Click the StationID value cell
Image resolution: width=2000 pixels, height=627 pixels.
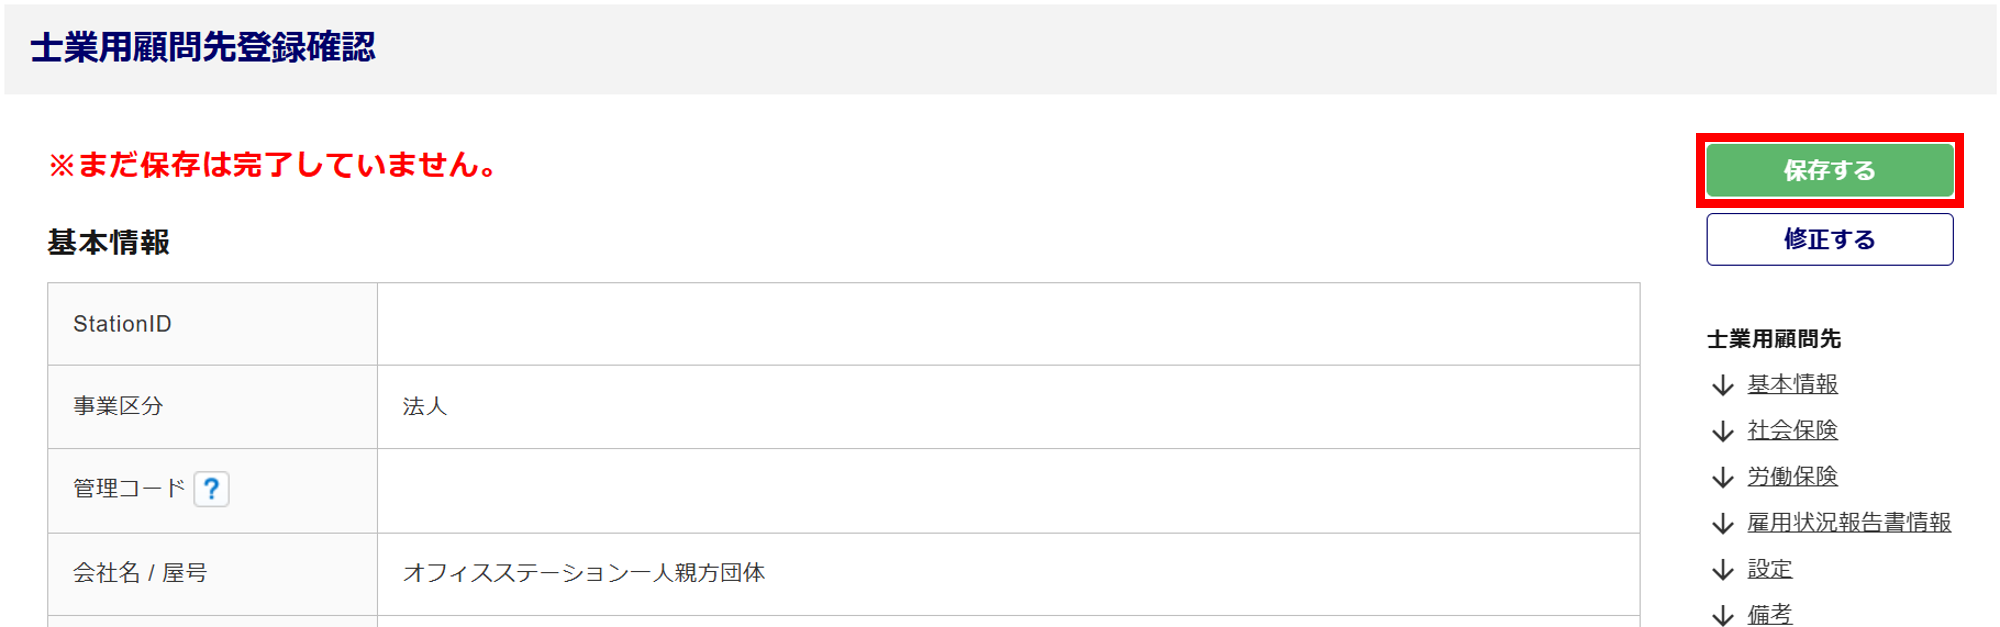(x=1007, y=324)
